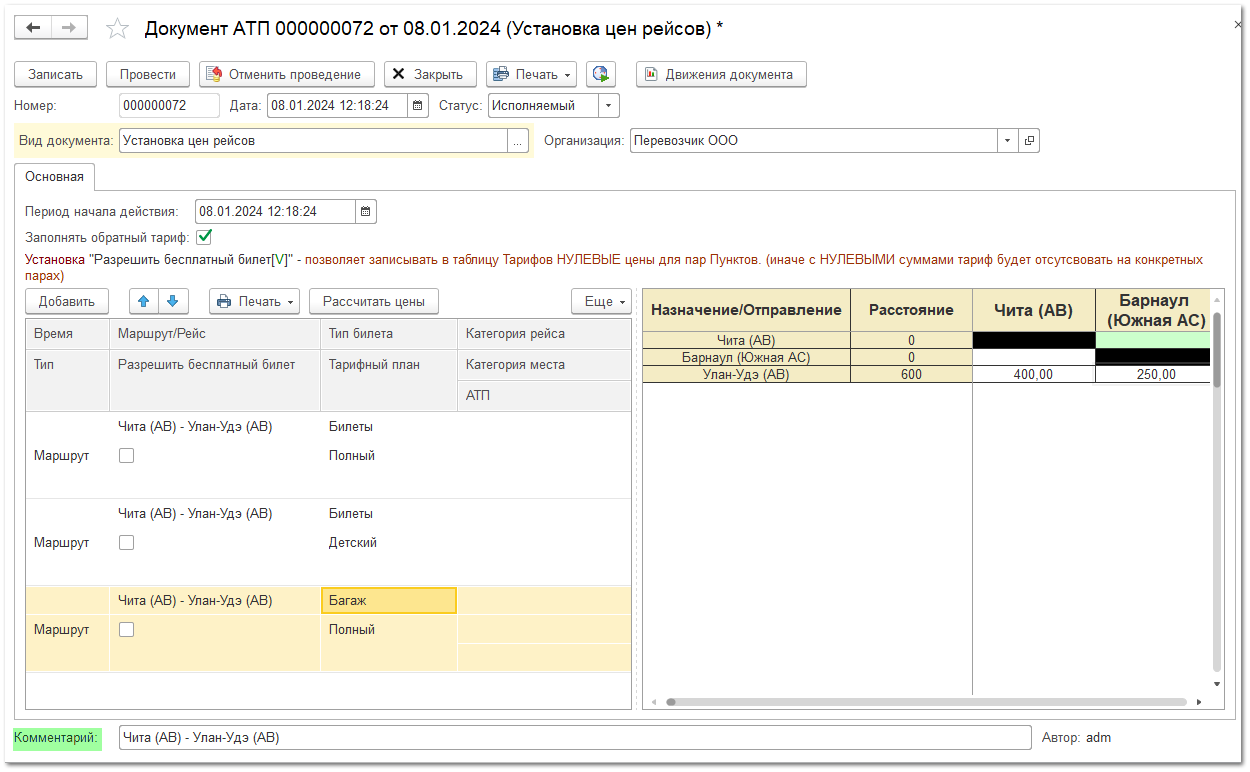Switch to the Основная tab
The height and width of the screenshot is (772, 1250).
point(55,177)
